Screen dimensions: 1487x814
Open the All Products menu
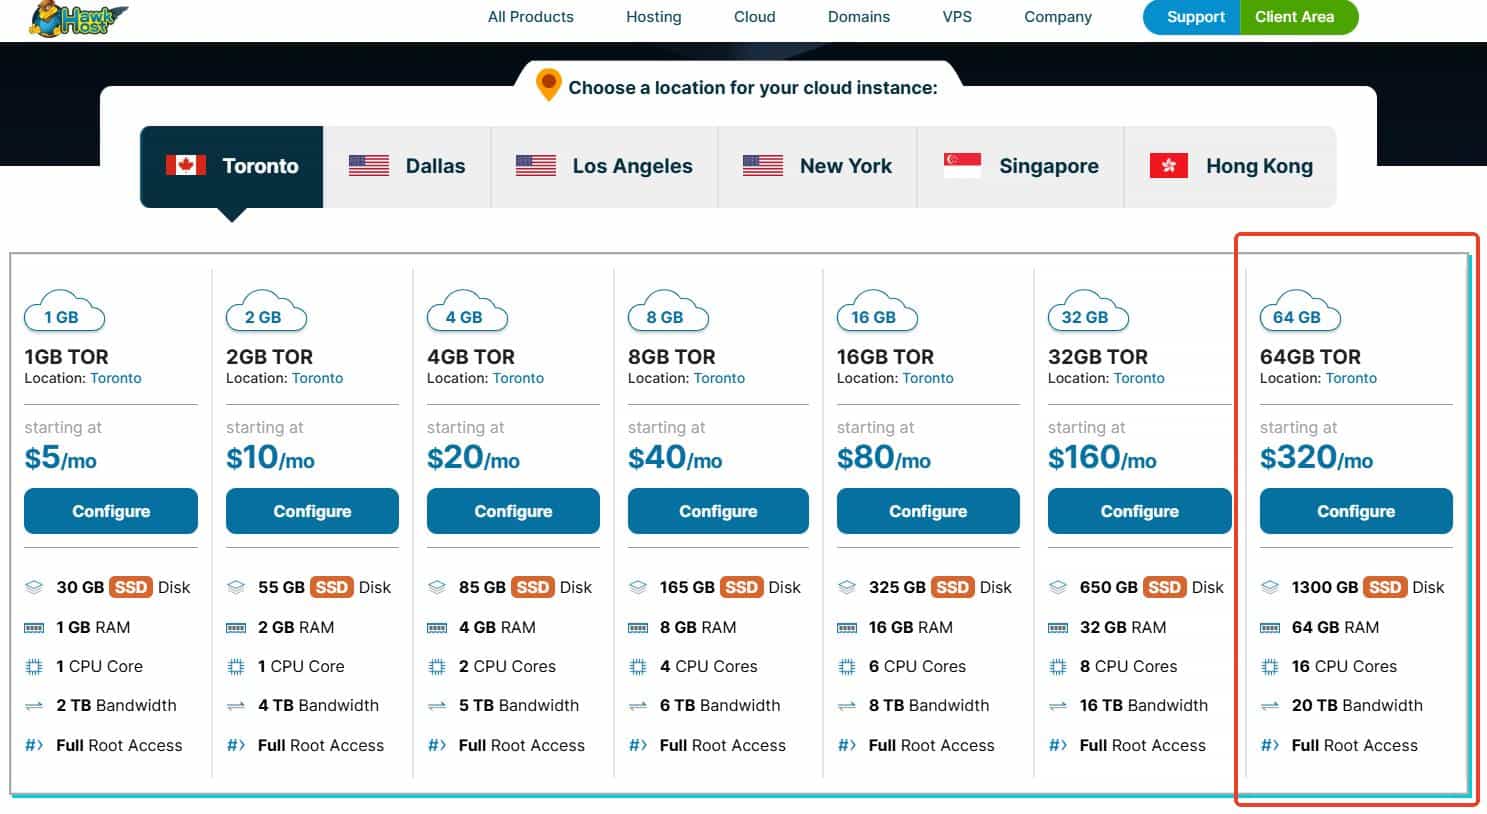[x=531, y=17]
